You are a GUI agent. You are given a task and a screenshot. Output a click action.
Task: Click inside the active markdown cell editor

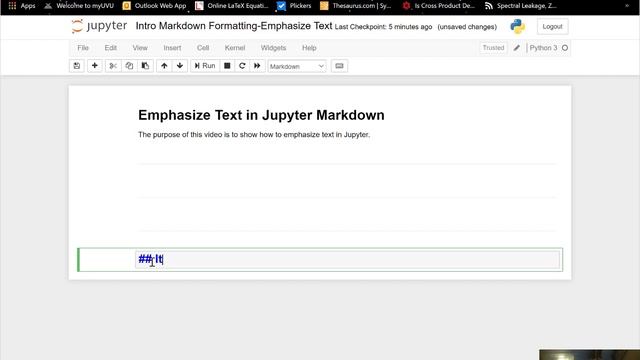pyautogui.click(x=347, y=260)
